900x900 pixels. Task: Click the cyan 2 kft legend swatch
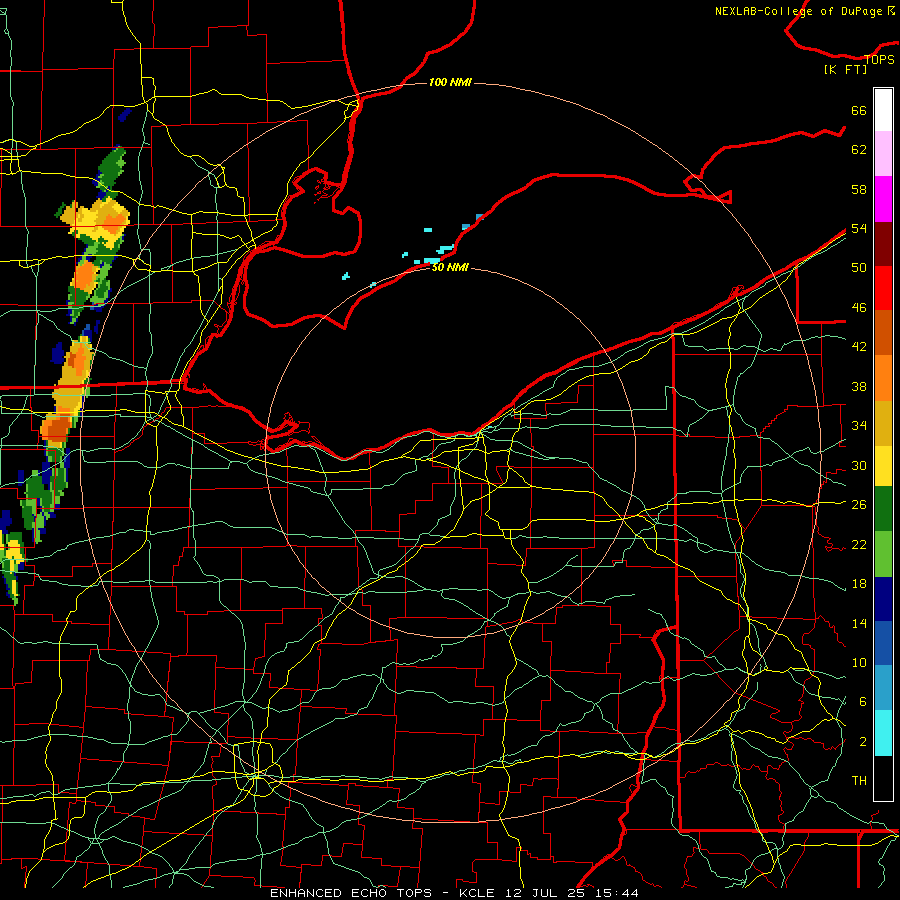coord(883,733)
